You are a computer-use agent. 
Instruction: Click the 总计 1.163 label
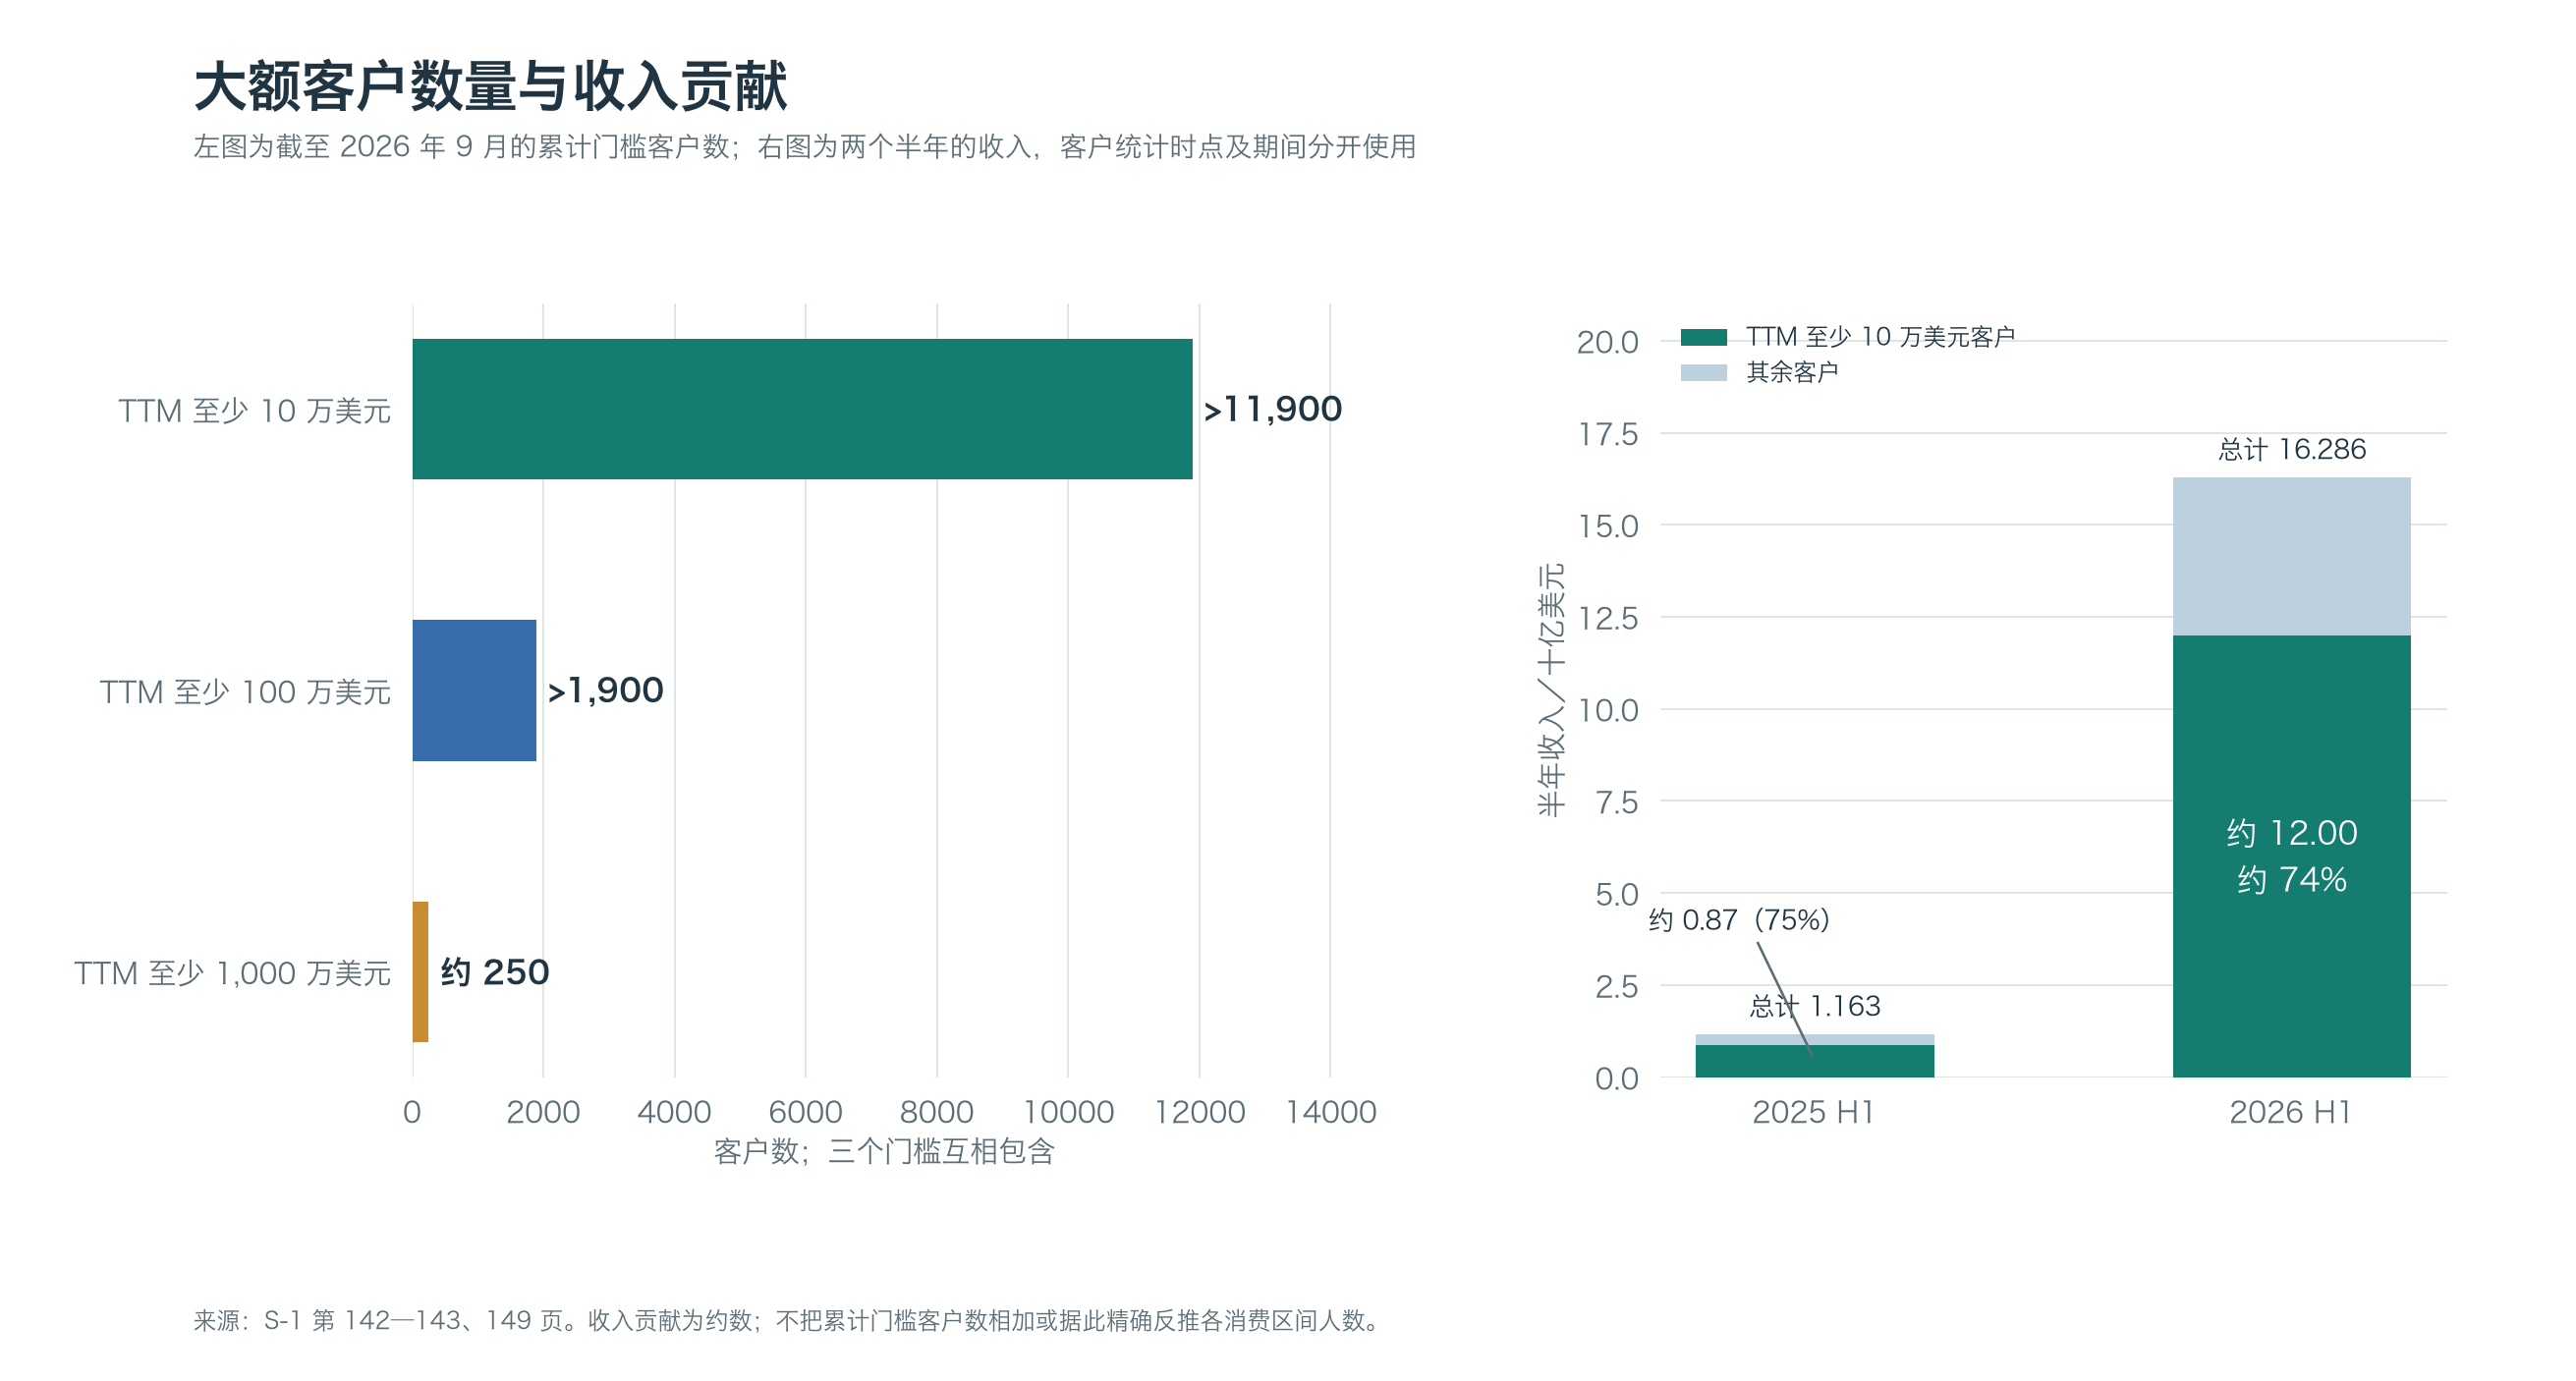[x=1815, y=1006]
